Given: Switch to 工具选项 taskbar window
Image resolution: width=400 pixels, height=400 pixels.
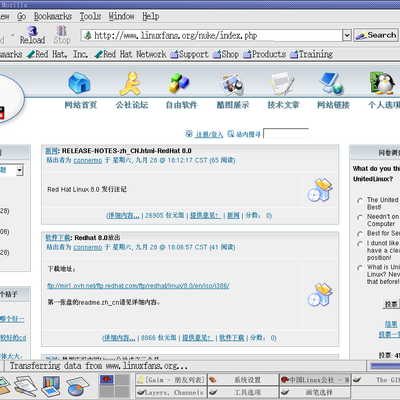Looking at the screenshot, I should pos(243,392).
